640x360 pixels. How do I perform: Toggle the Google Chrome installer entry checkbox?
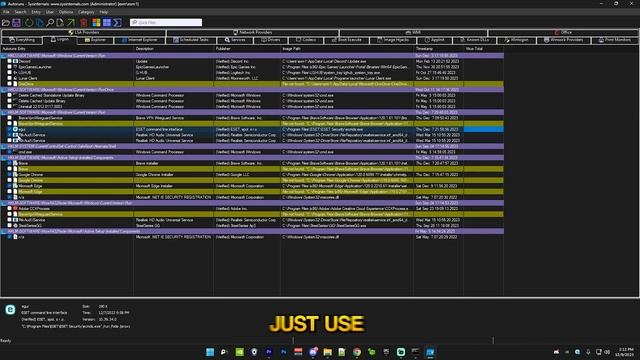tap(9, 175)
